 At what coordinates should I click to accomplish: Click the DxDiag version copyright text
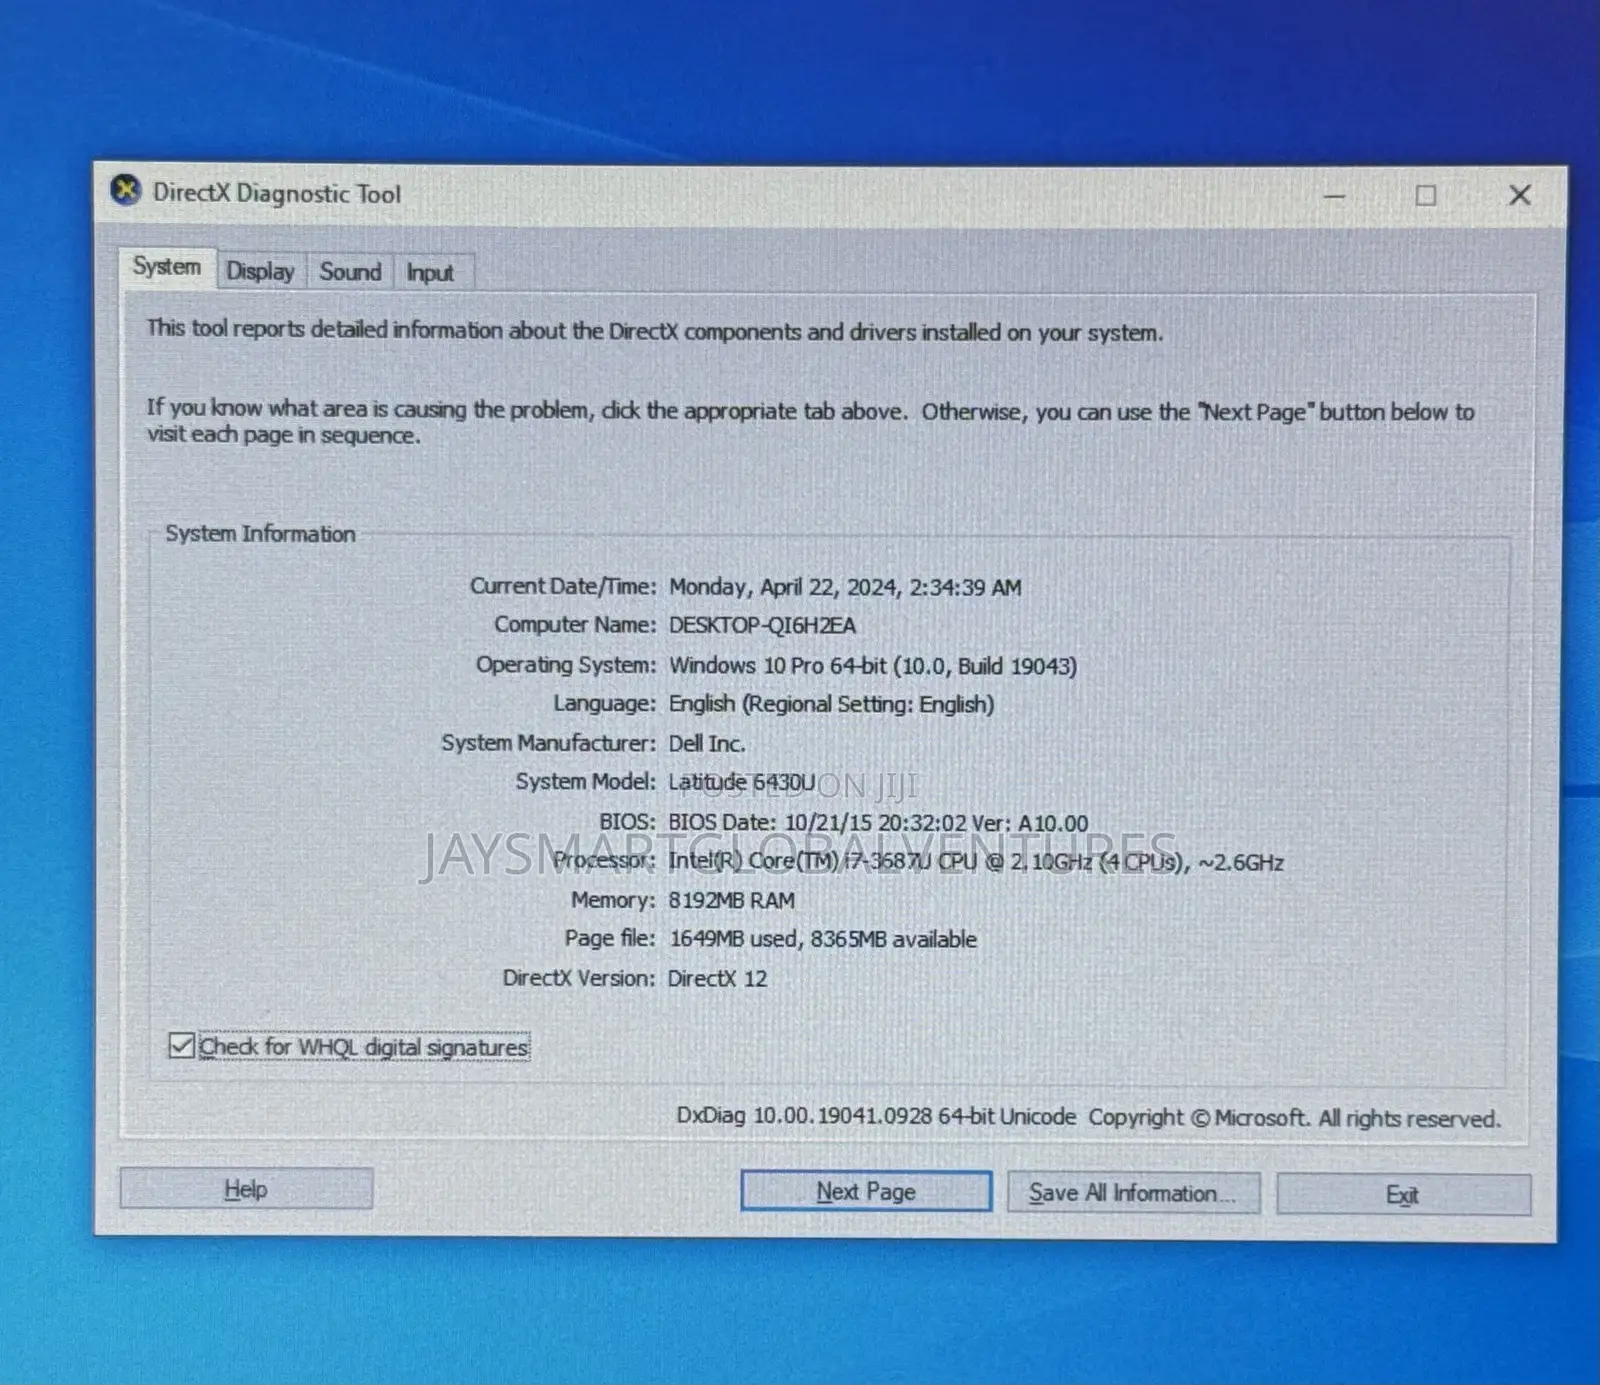(x=1089, y=1117)
